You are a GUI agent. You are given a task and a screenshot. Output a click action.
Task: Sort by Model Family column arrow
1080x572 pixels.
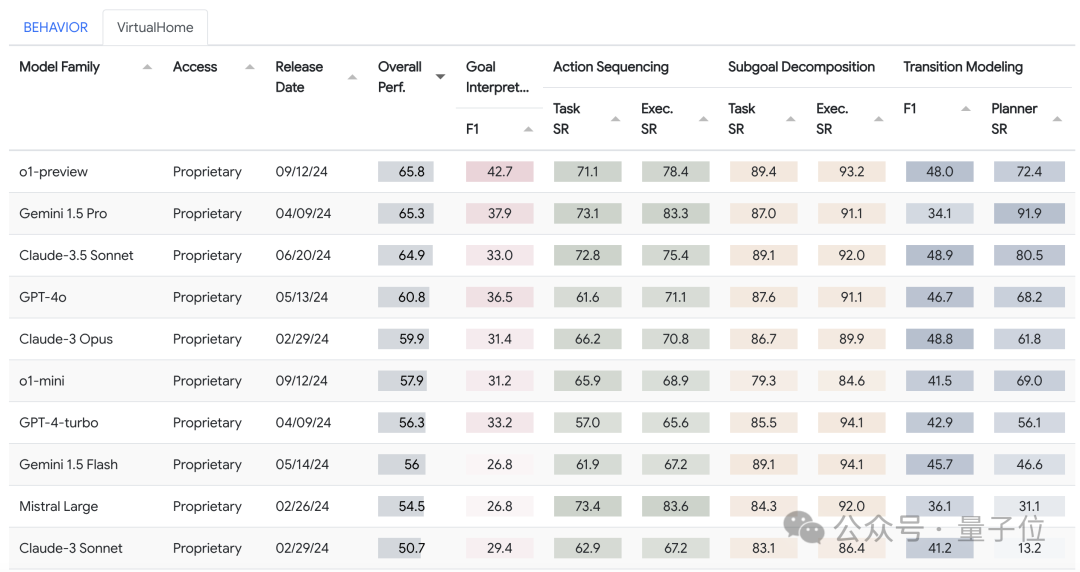(148, 67)
